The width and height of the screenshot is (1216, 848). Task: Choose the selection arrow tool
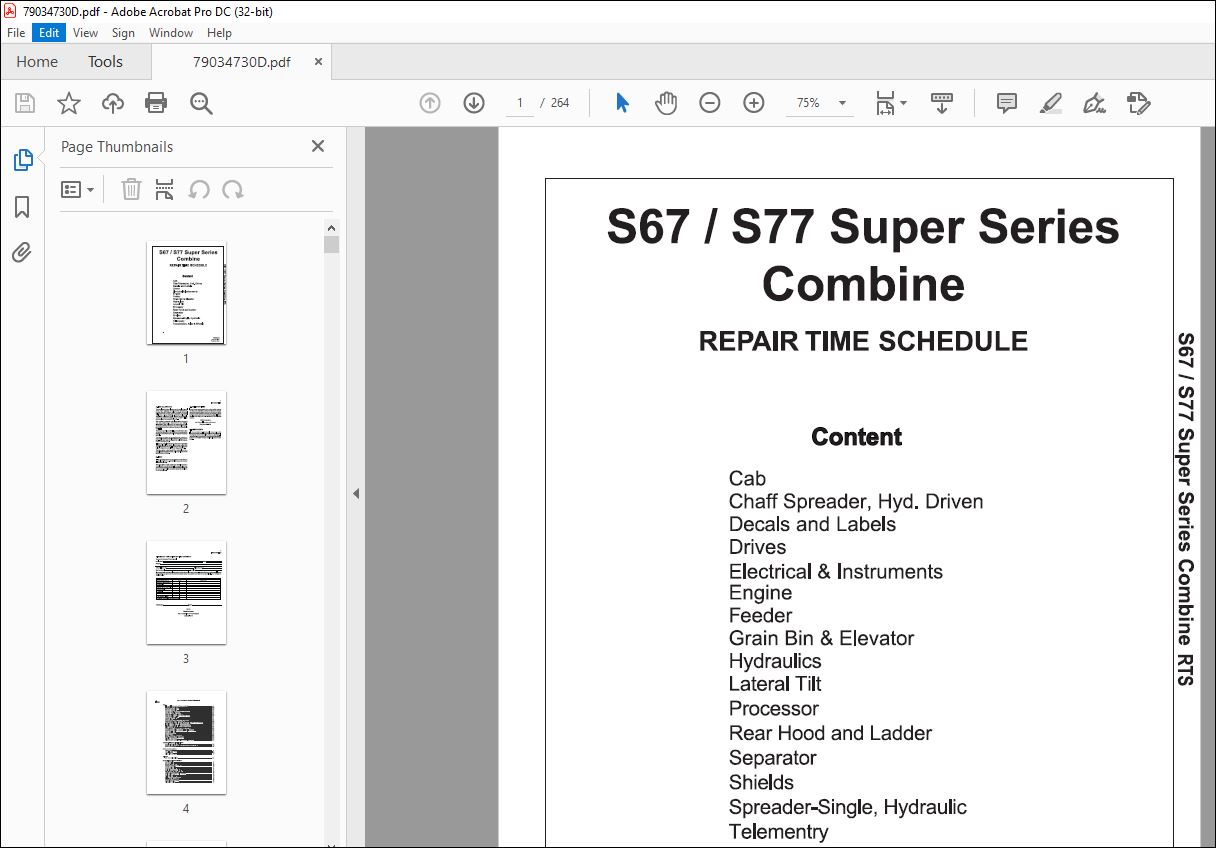622,103
